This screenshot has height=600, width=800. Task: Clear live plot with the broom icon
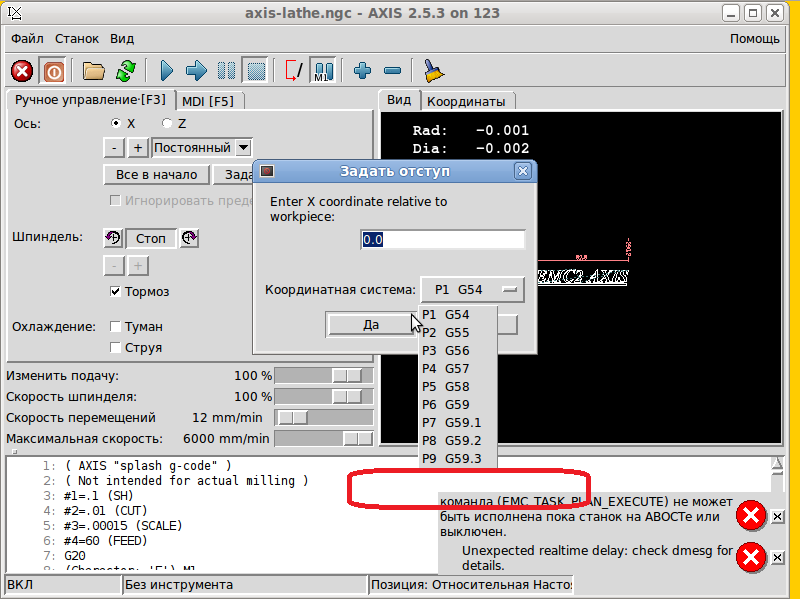[x=434, y=71]
